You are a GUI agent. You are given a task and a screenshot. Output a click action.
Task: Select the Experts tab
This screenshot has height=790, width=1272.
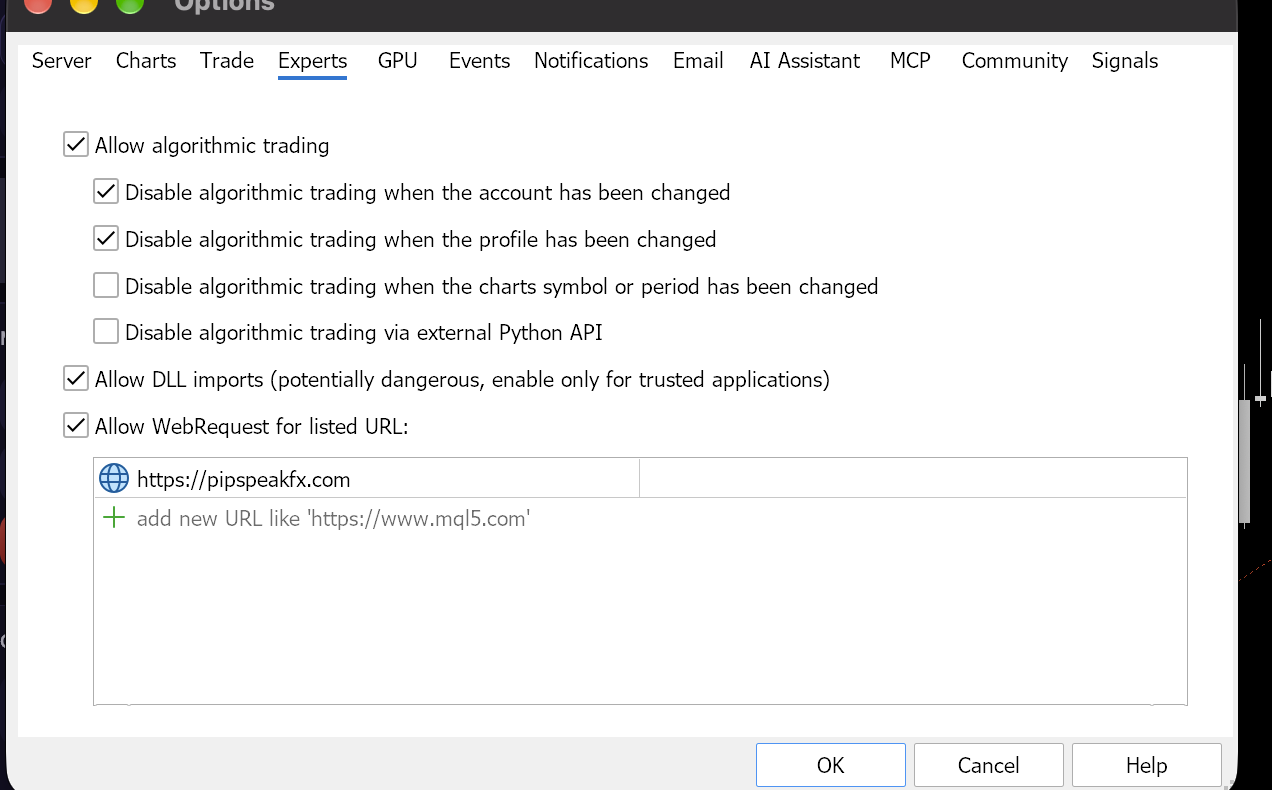[312, 62]
